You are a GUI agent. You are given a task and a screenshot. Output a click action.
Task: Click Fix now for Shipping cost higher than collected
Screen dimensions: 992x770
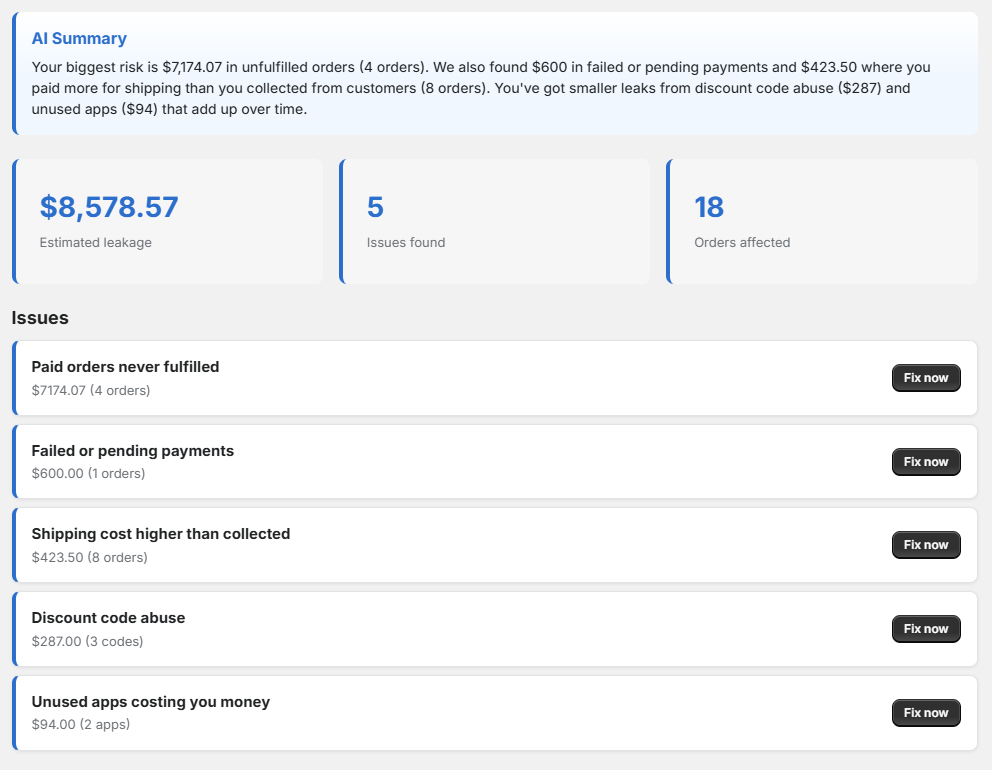(926, 545)
